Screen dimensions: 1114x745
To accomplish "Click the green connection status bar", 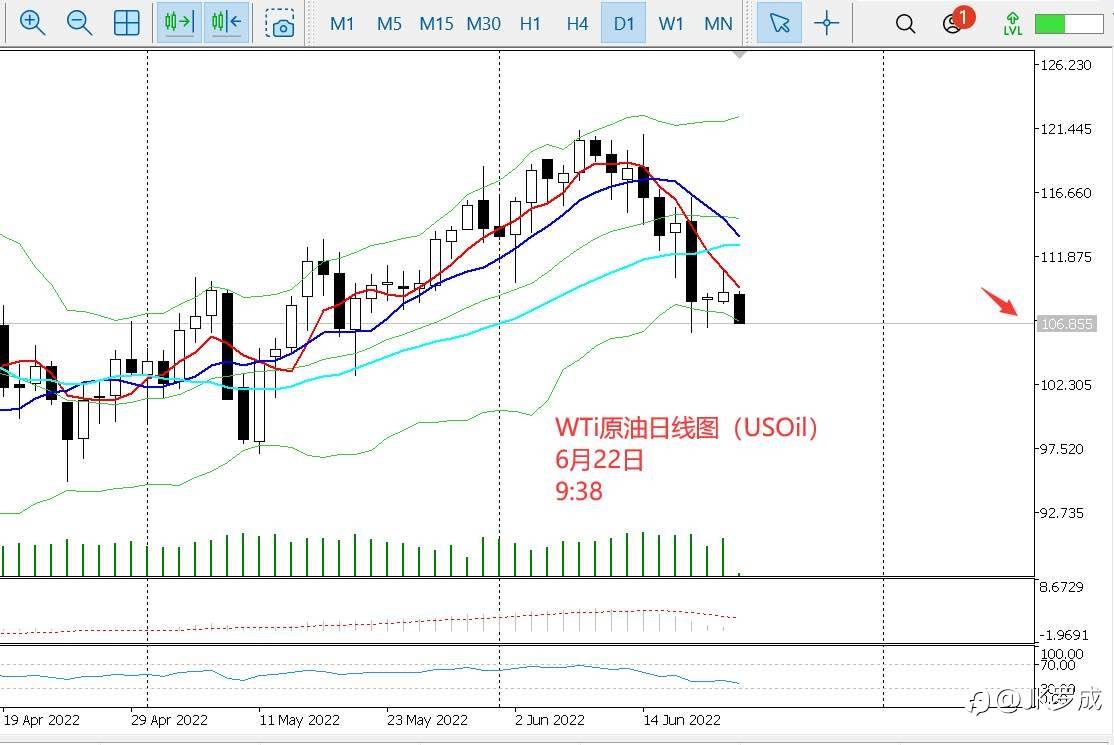I will point(1069,24).
